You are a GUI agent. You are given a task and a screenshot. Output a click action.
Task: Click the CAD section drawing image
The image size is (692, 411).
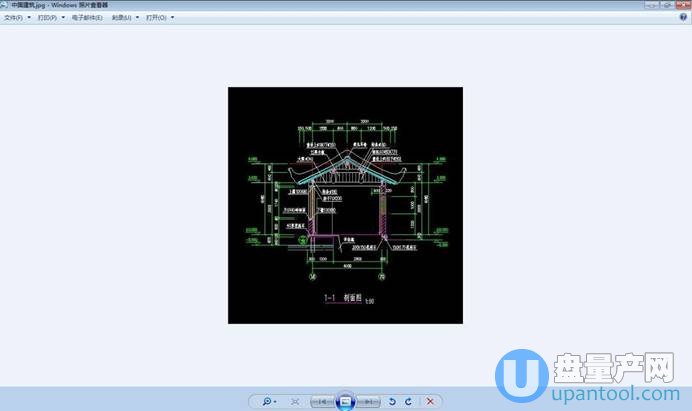pyautogui.click(x=346, y=205)
